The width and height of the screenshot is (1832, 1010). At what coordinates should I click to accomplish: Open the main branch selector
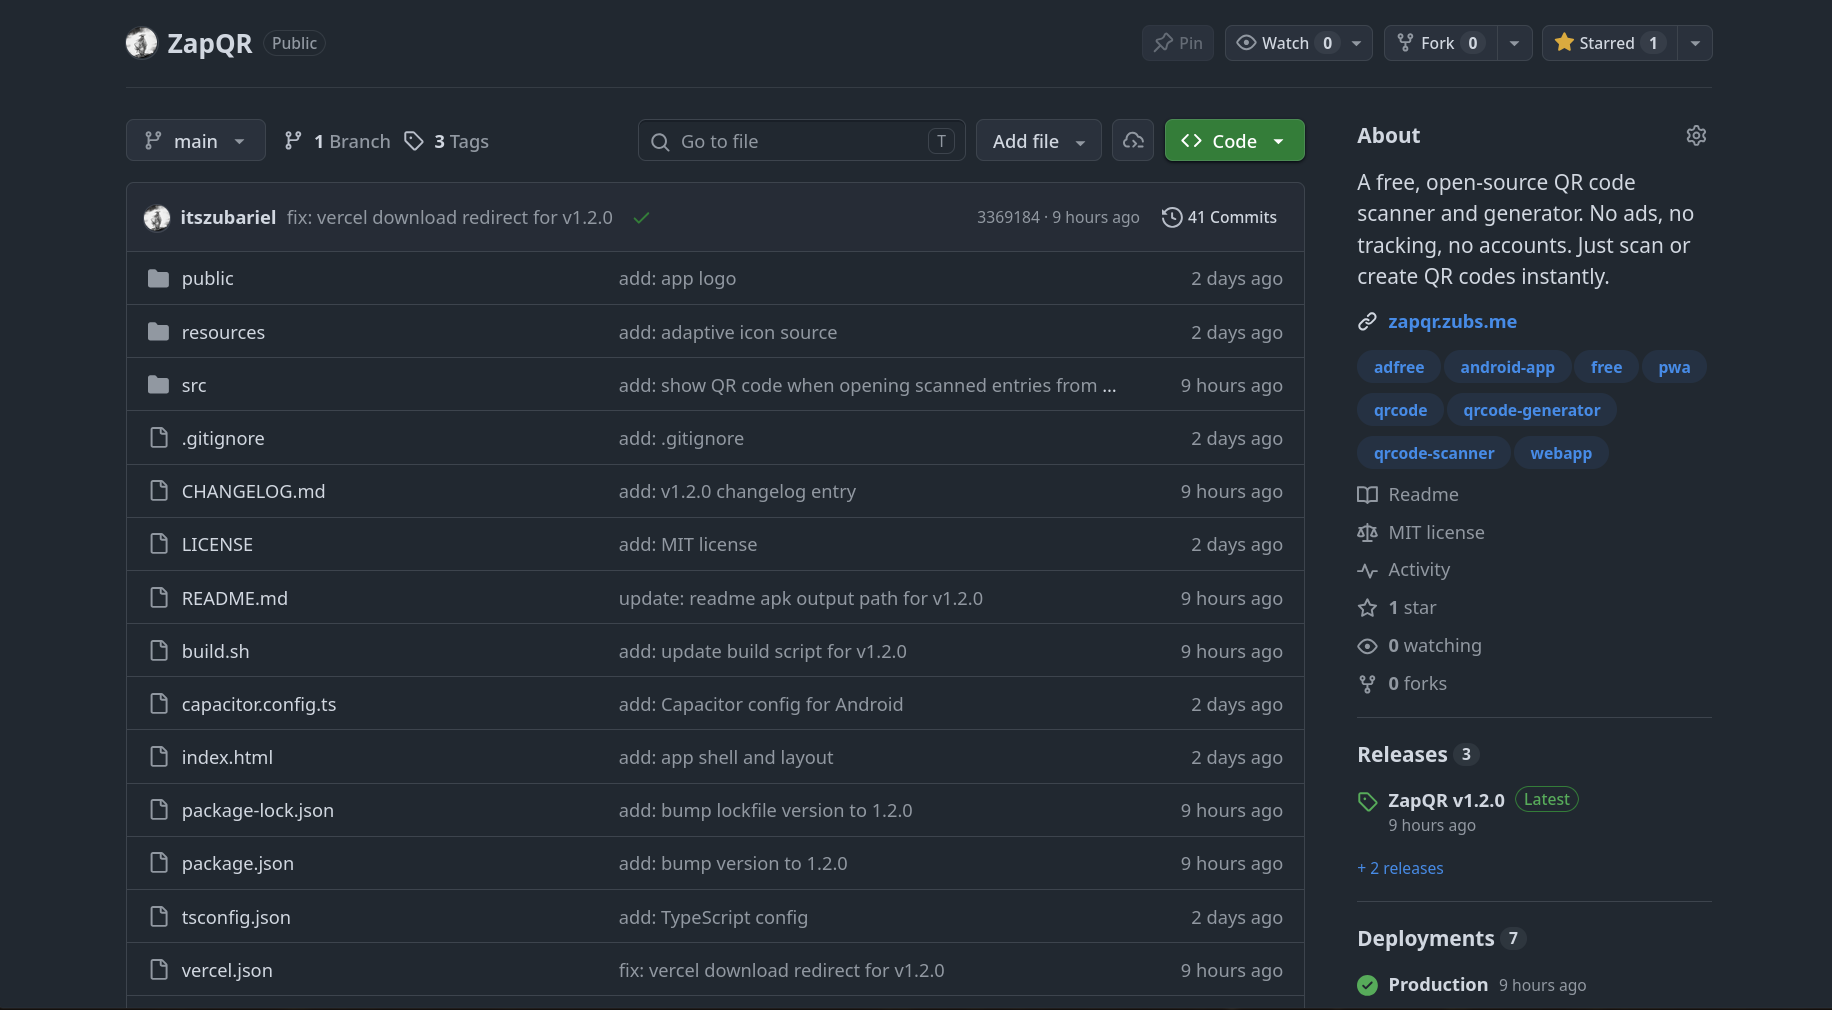[196, 141]
